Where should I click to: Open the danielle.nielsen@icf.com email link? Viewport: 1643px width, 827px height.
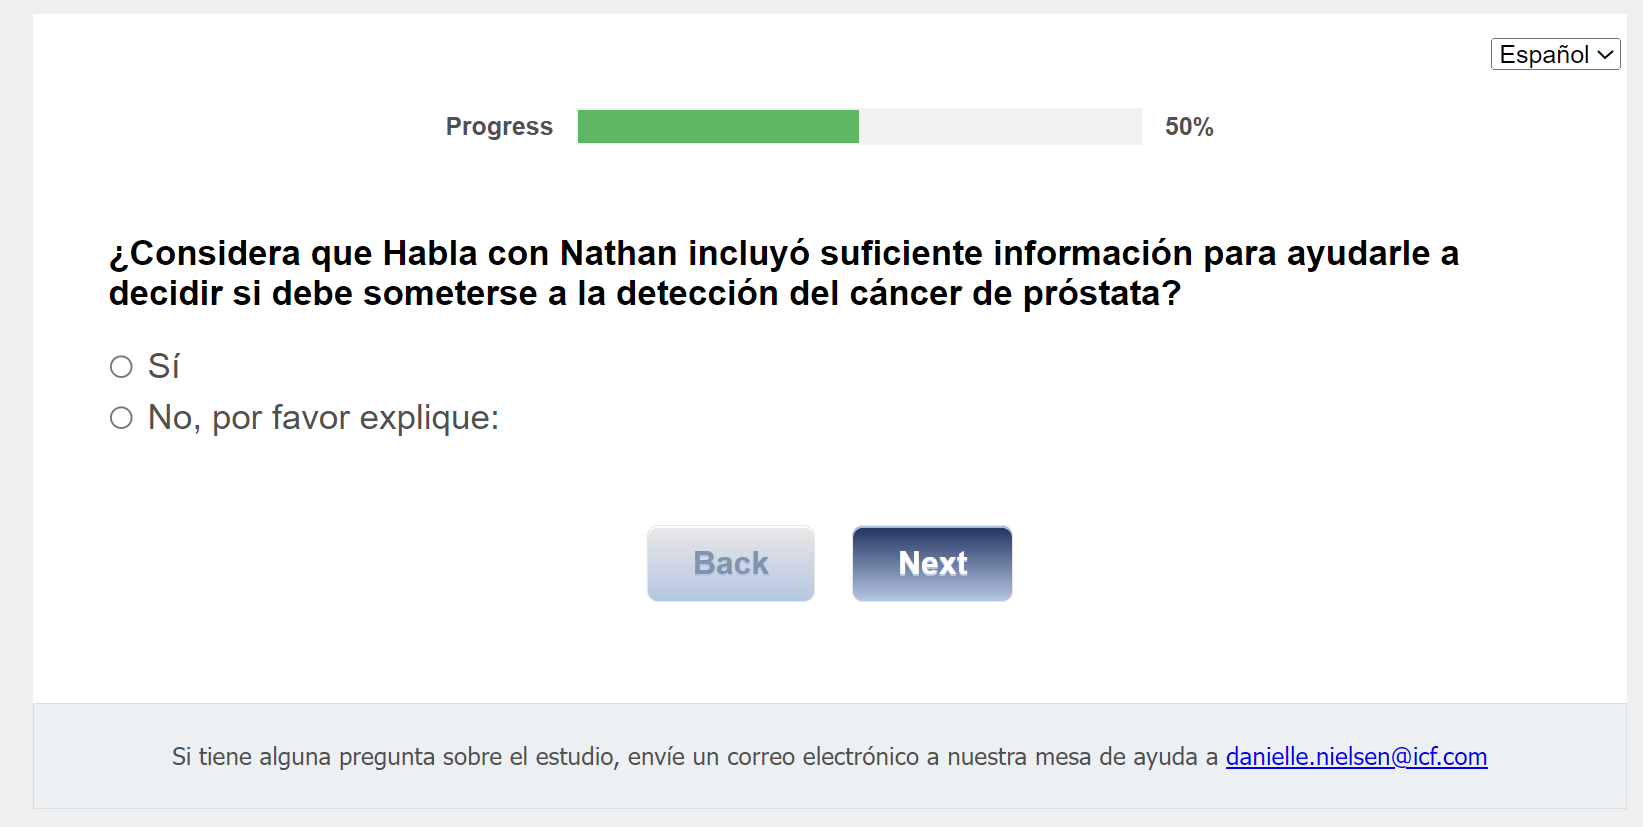[1356, 757]
